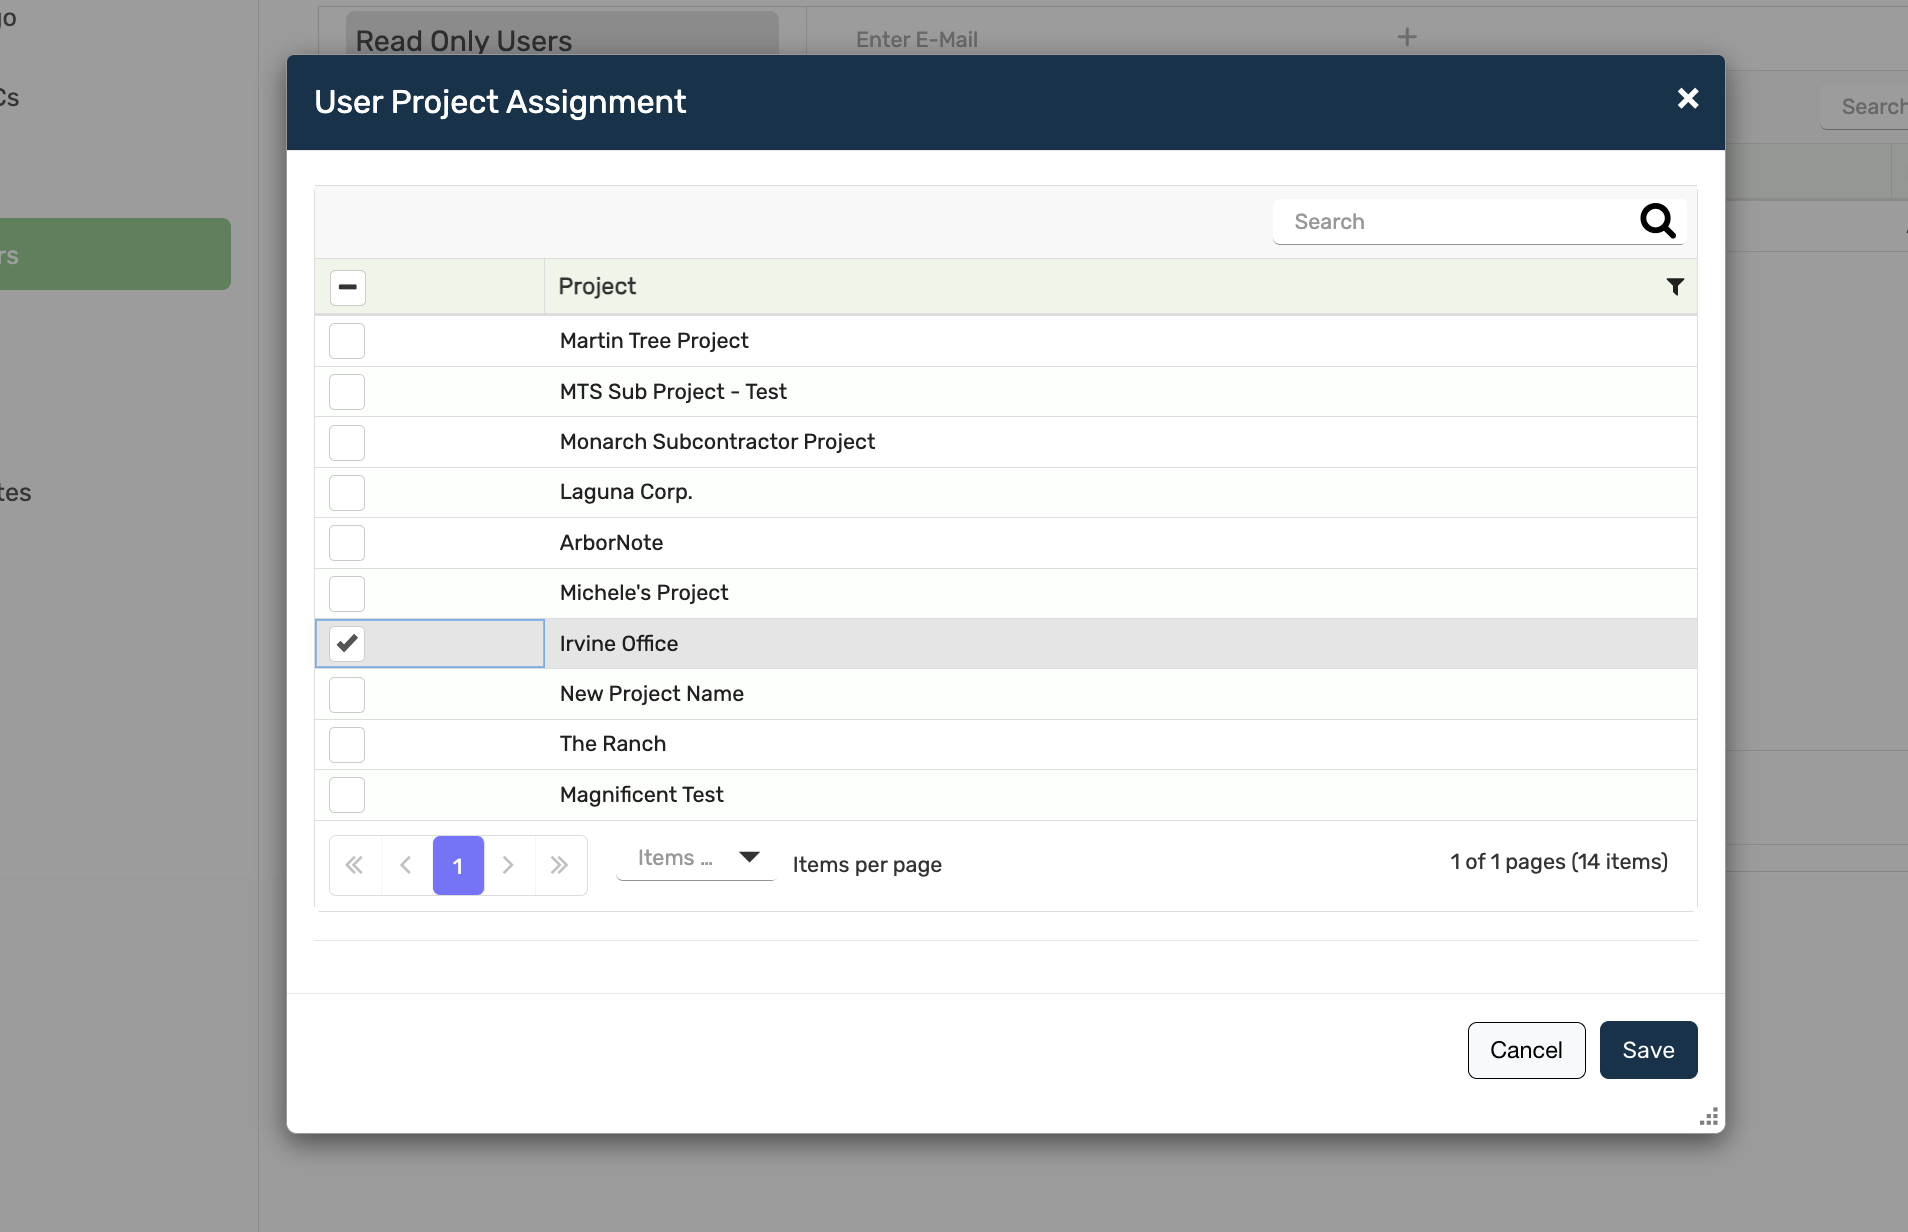
Task: Click the plus icon beside Enter E-Mail
Action: coord(1407,38)
